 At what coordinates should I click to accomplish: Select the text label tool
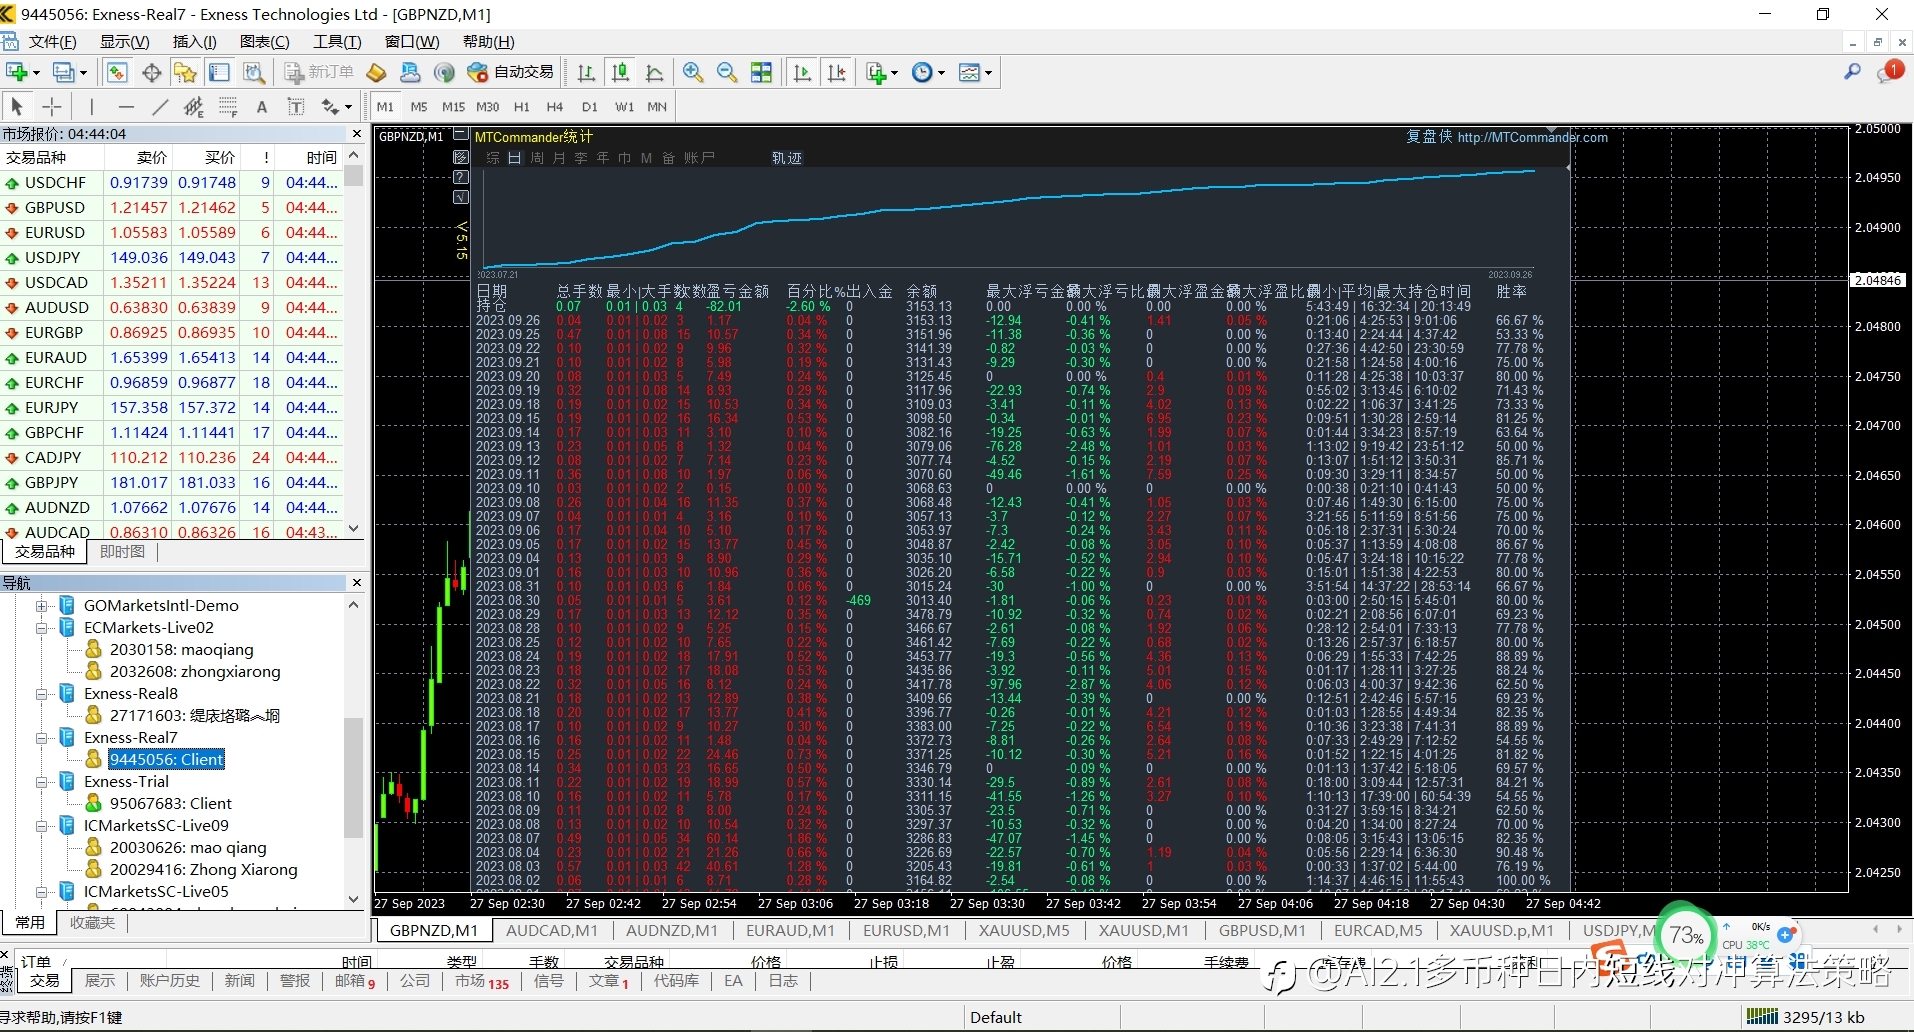point(296,106)
